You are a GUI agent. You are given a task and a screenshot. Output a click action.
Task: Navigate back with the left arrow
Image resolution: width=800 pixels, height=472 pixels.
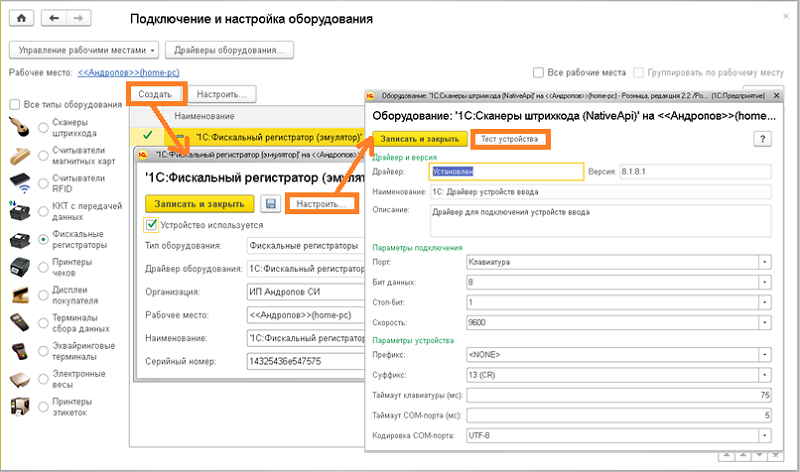coord(54,18)
